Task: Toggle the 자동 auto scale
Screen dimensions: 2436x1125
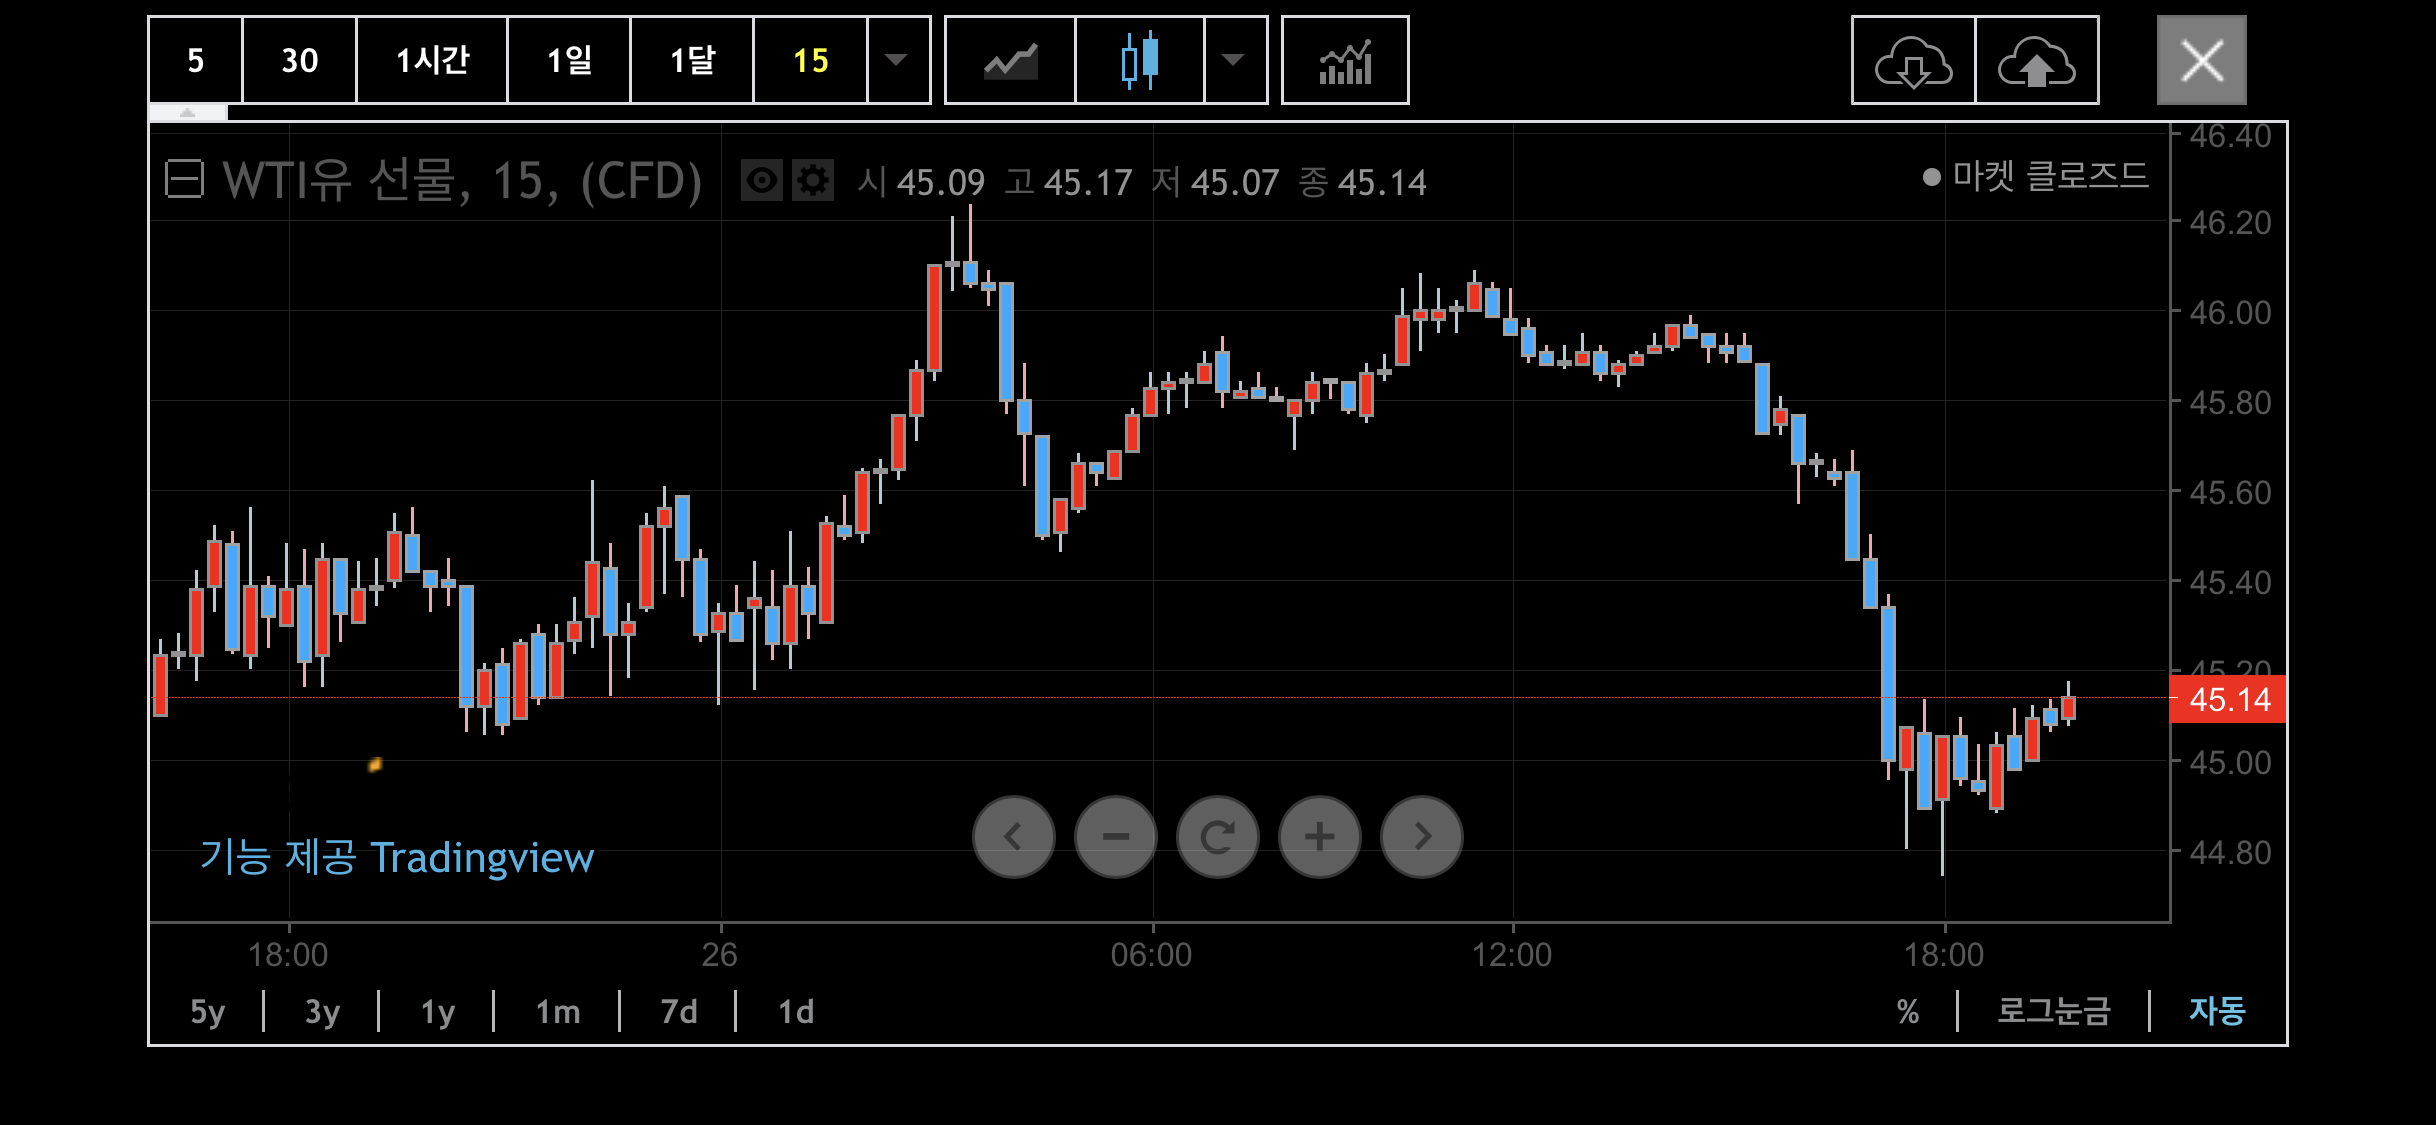Action: click(x=2217, y=1011)
